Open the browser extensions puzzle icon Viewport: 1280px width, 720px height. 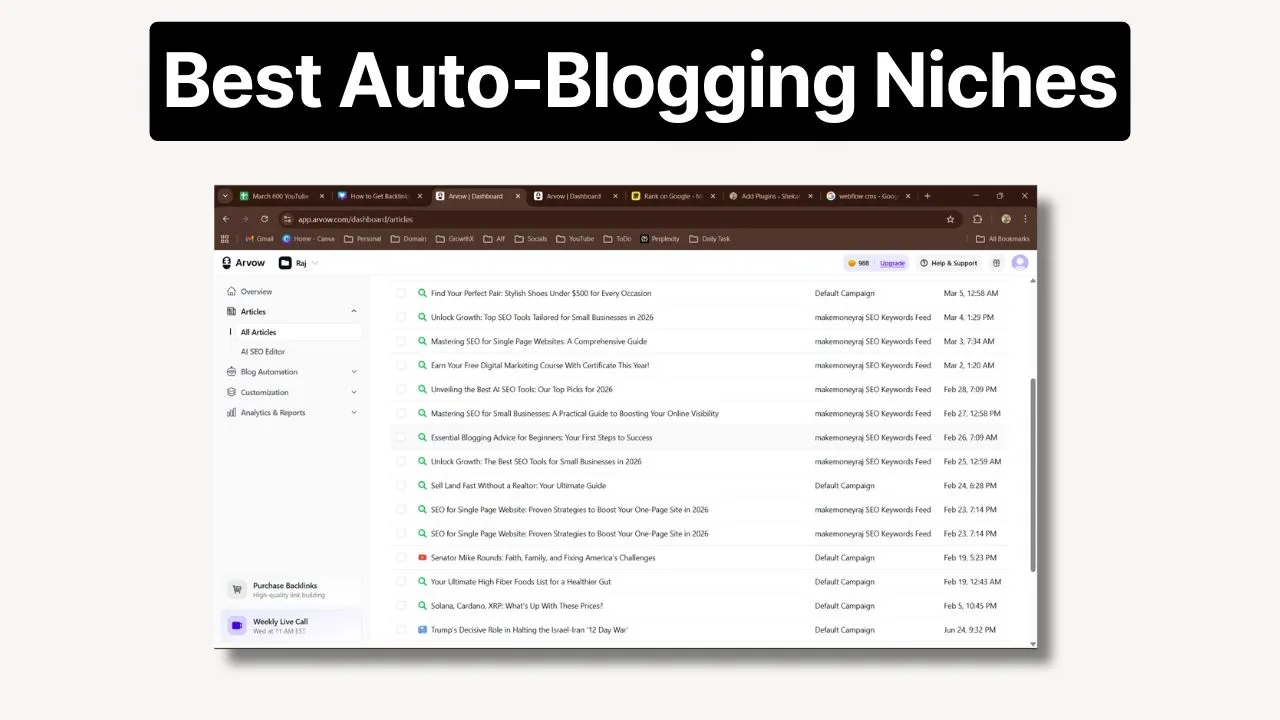coord(978,219)
